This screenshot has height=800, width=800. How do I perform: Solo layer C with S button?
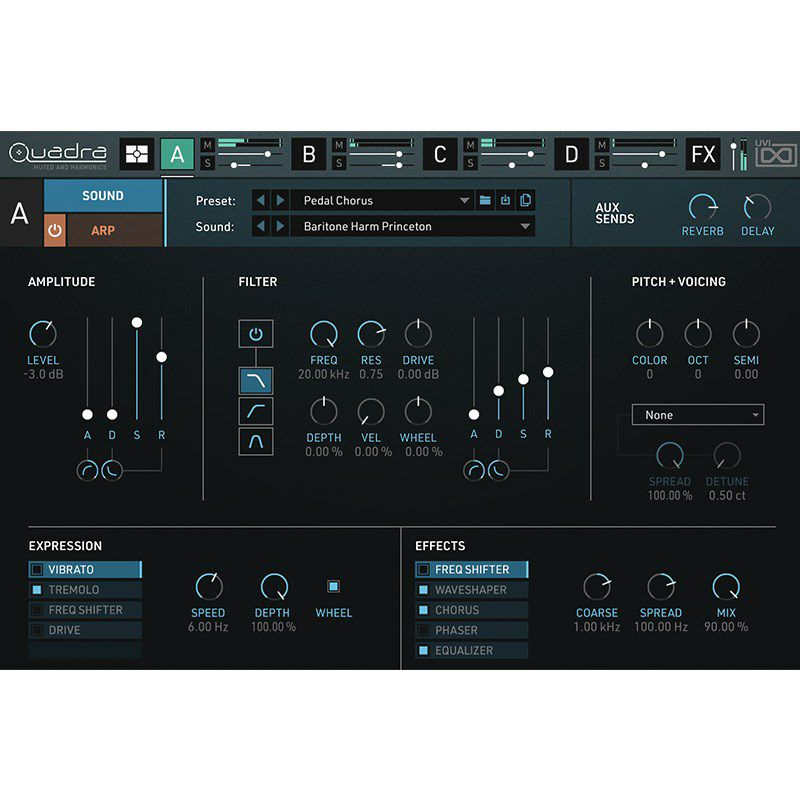click(x=470, y=163)
